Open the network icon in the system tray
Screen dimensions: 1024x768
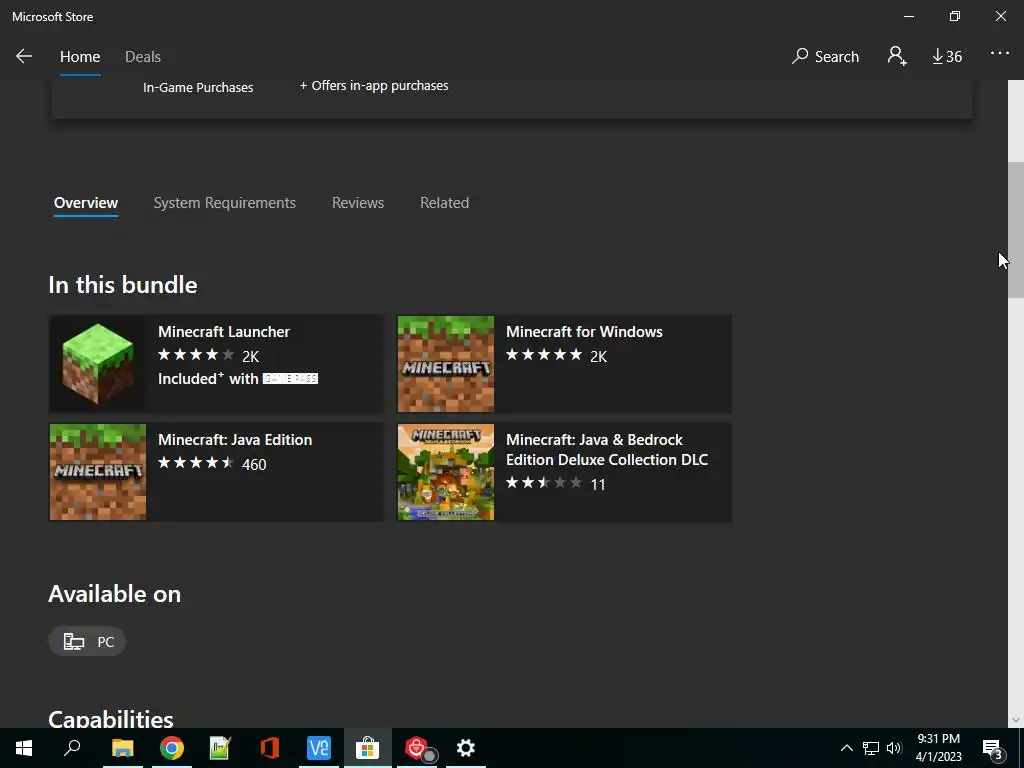pyautogui.click(x=871, y=748)
